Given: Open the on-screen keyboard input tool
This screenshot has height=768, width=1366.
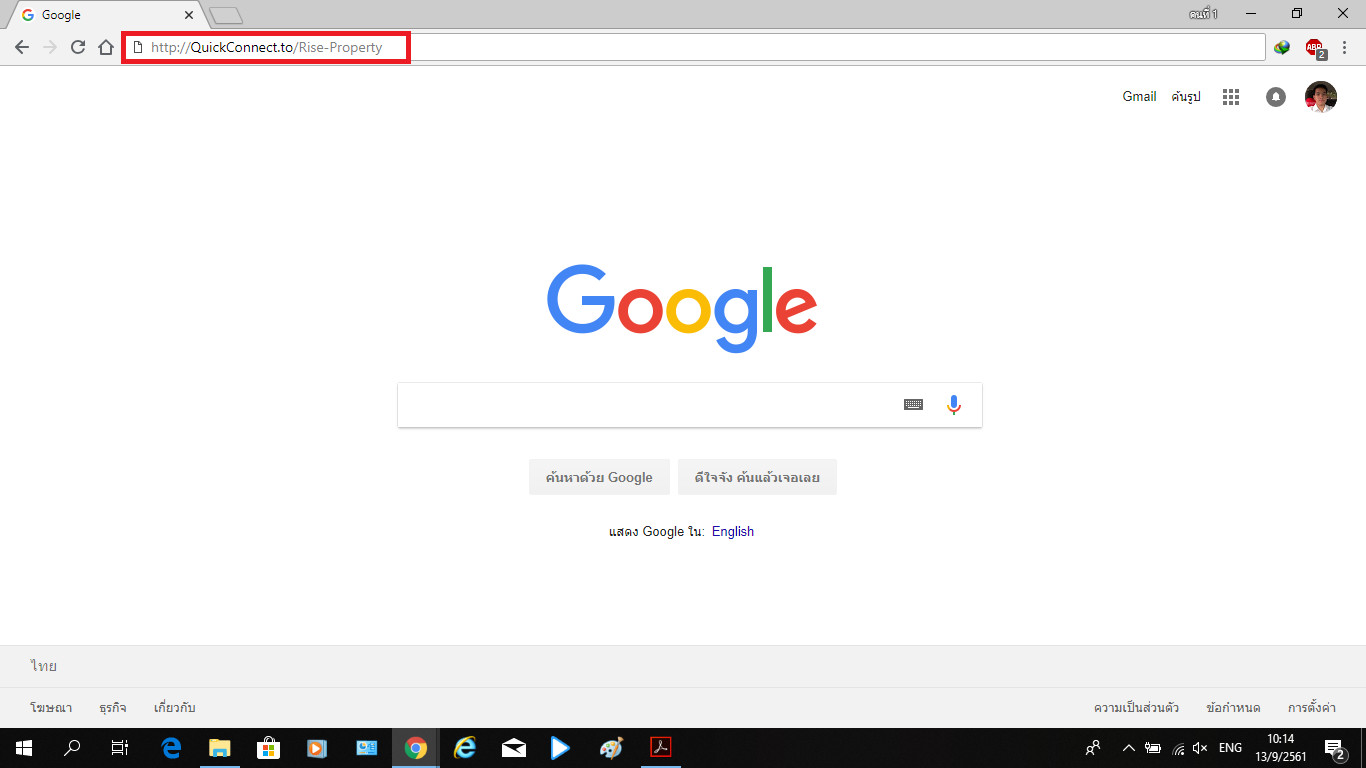Looking at the screenshot, I should (x=913, y=405).
